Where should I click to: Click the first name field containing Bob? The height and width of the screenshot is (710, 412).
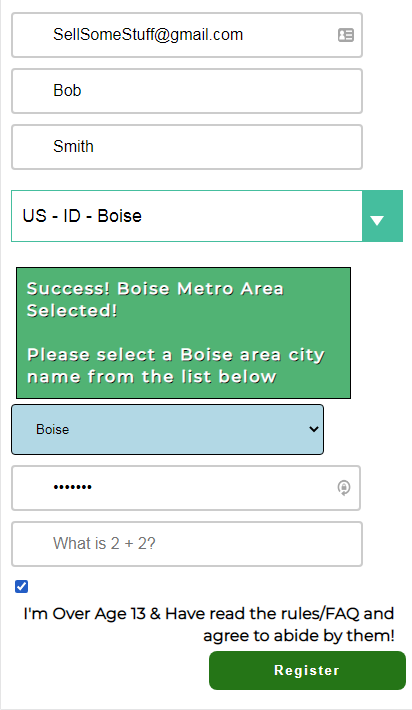click(x=187, y=91)
